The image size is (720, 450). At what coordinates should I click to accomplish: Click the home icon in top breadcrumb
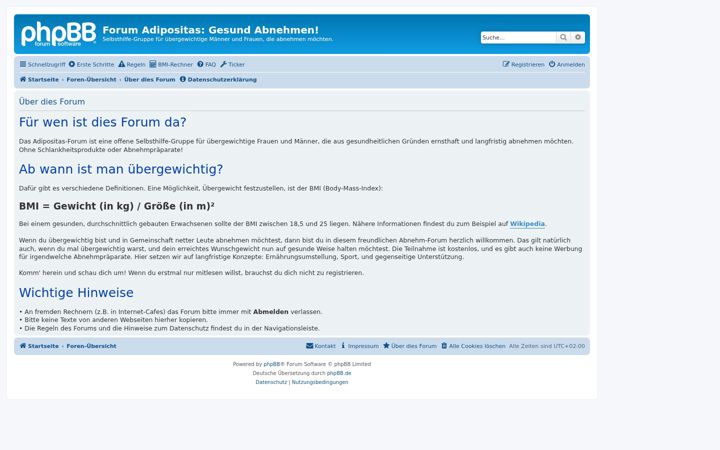tap(23, 79)
